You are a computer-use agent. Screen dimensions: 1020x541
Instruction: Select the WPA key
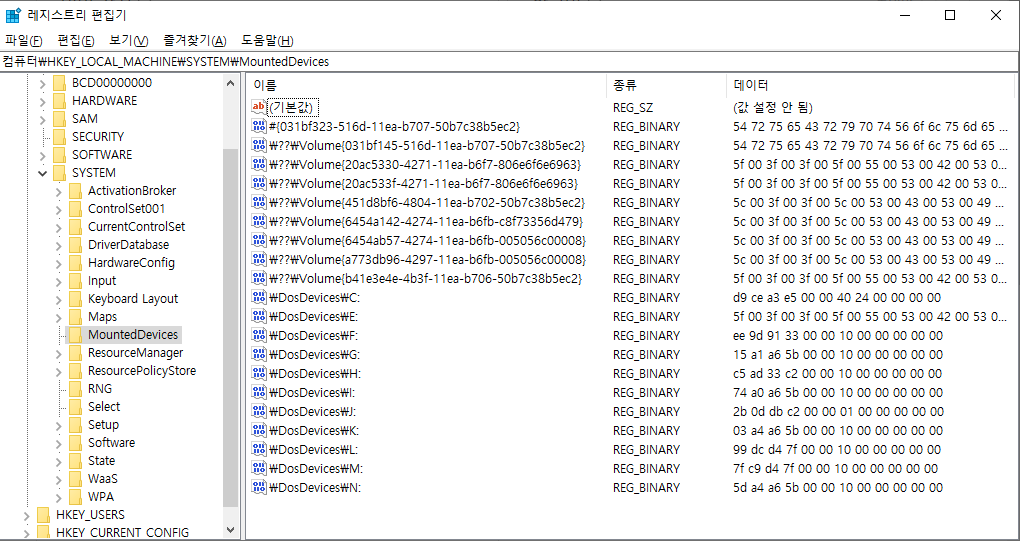click(101, 497)
